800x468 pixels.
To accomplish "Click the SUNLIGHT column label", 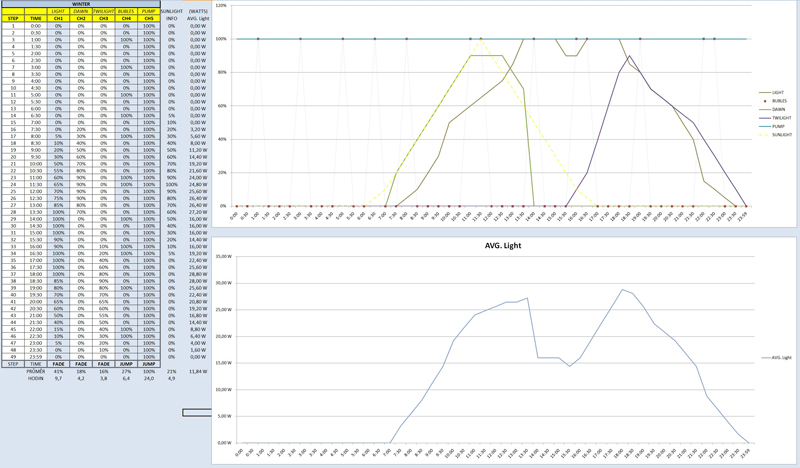I will point(172,11).
